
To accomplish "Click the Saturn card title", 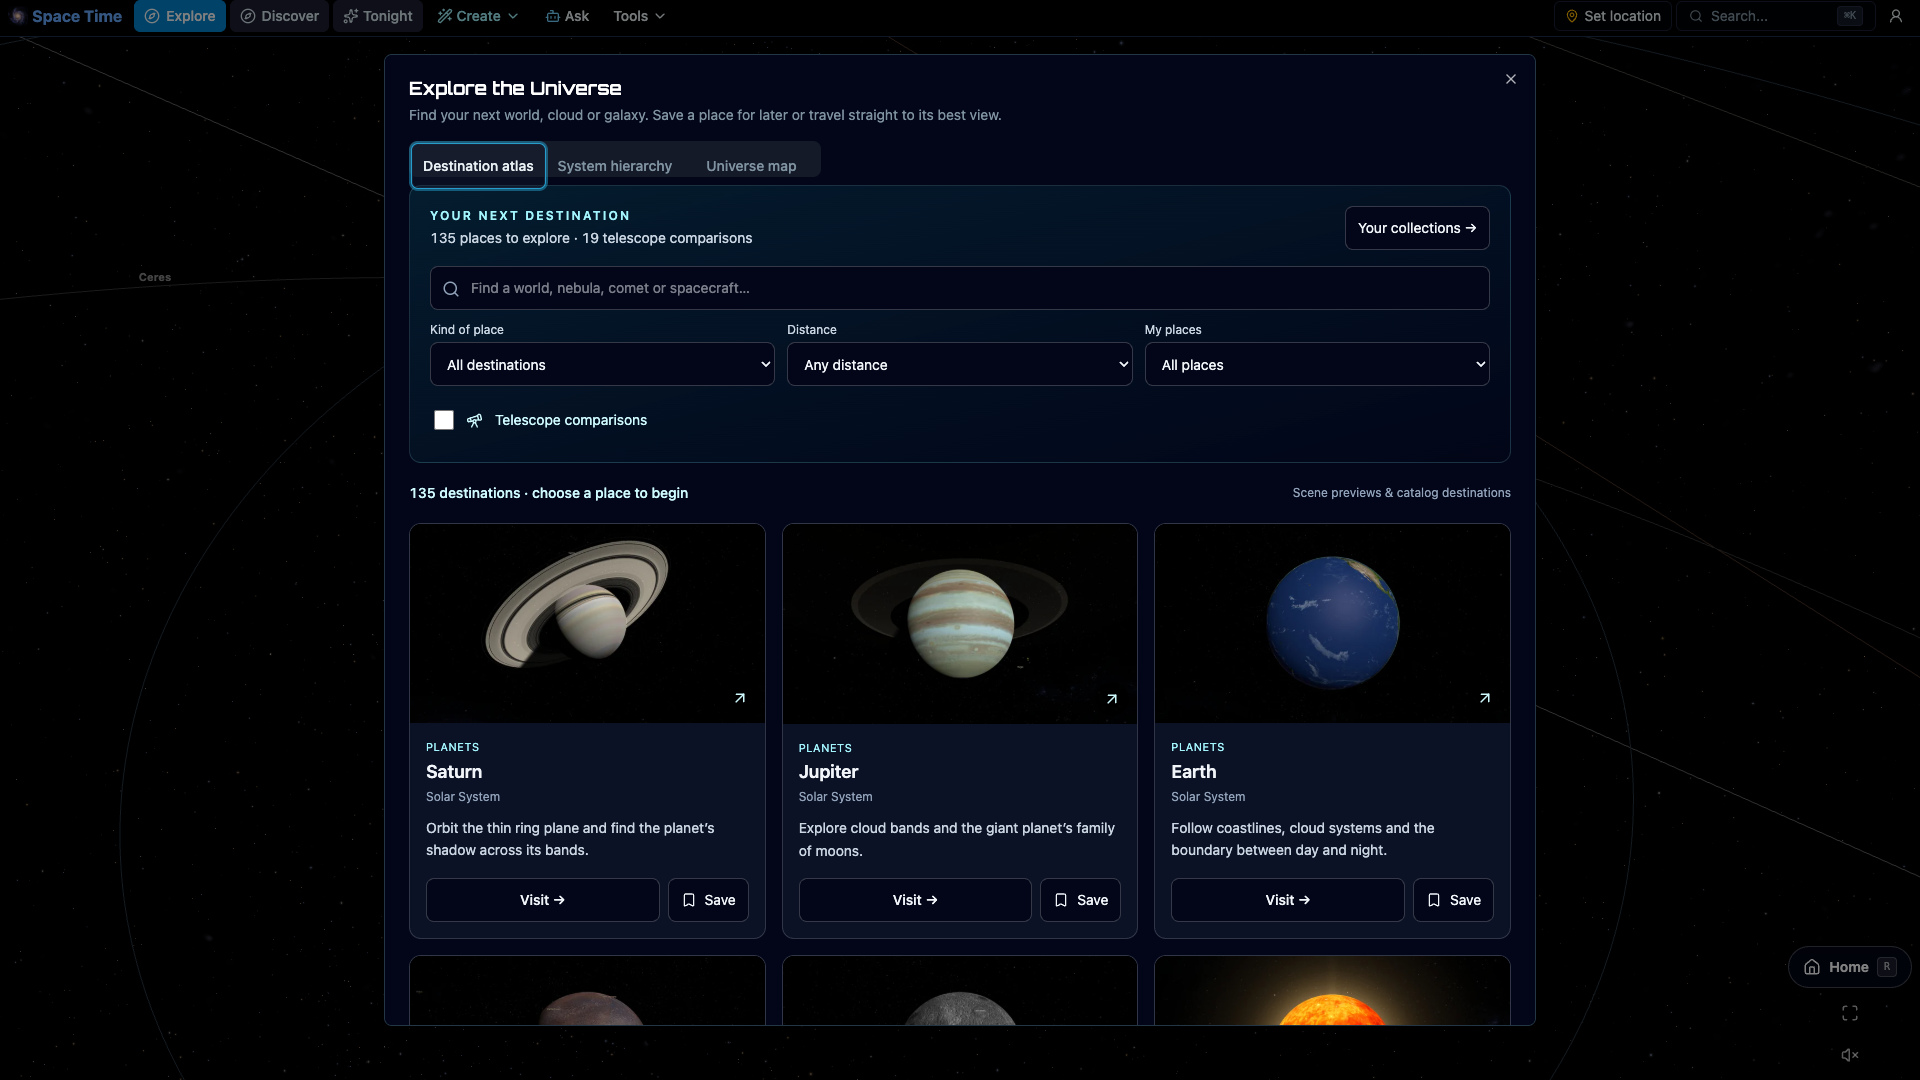I will (x=454, y=772).
